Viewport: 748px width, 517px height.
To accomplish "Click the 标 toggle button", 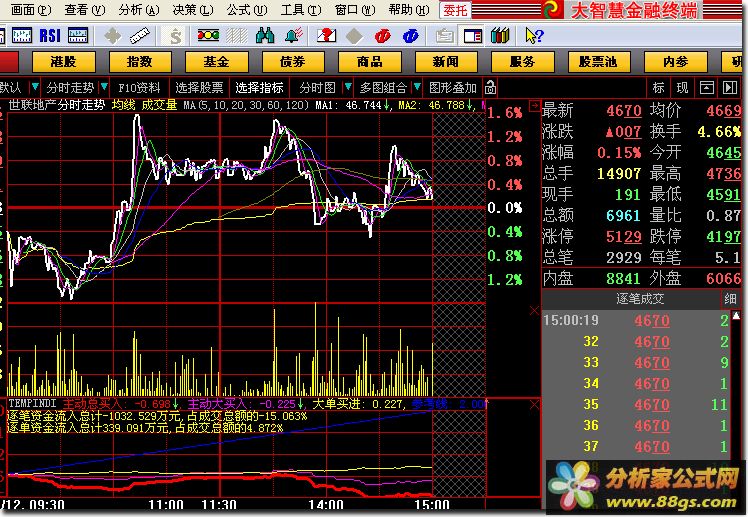I will (x=658, y=88).
